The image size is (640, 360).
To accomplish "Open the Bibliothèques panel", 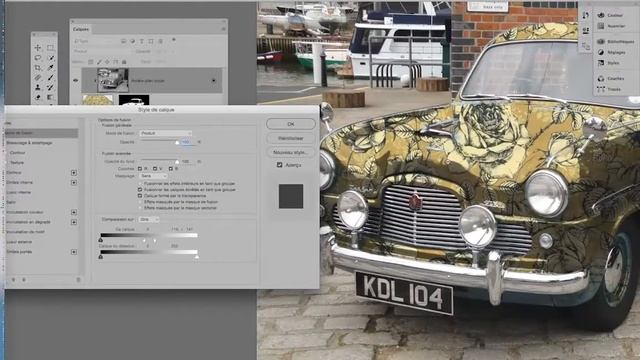I will [x=616, y=41].
